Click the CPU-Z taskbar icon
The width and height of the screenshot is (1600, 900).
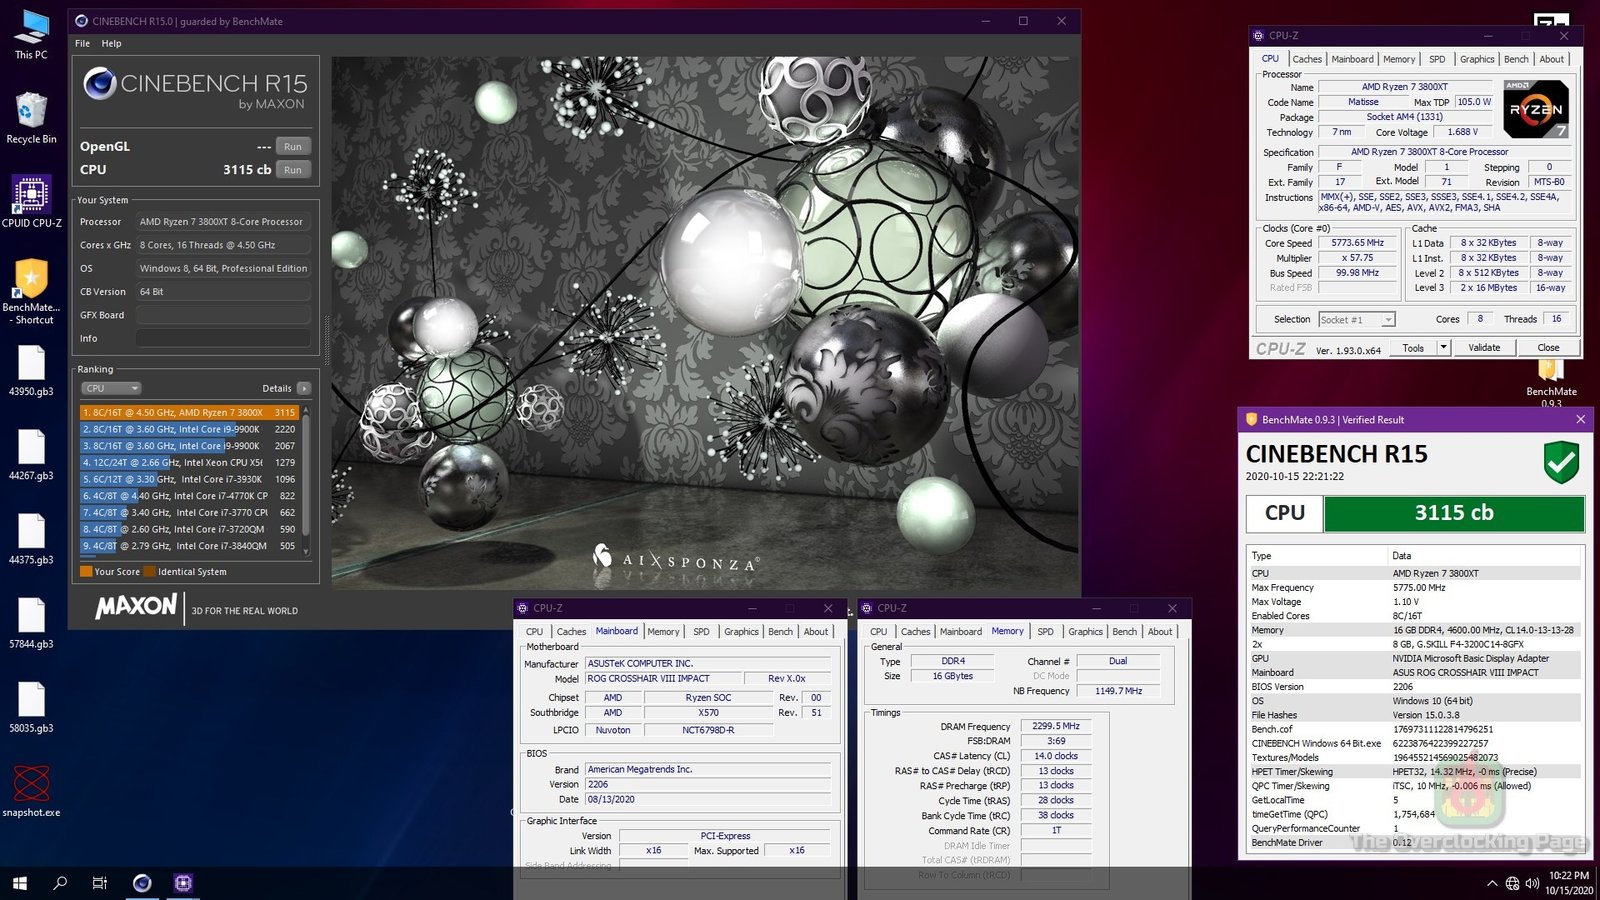[183, 882]
